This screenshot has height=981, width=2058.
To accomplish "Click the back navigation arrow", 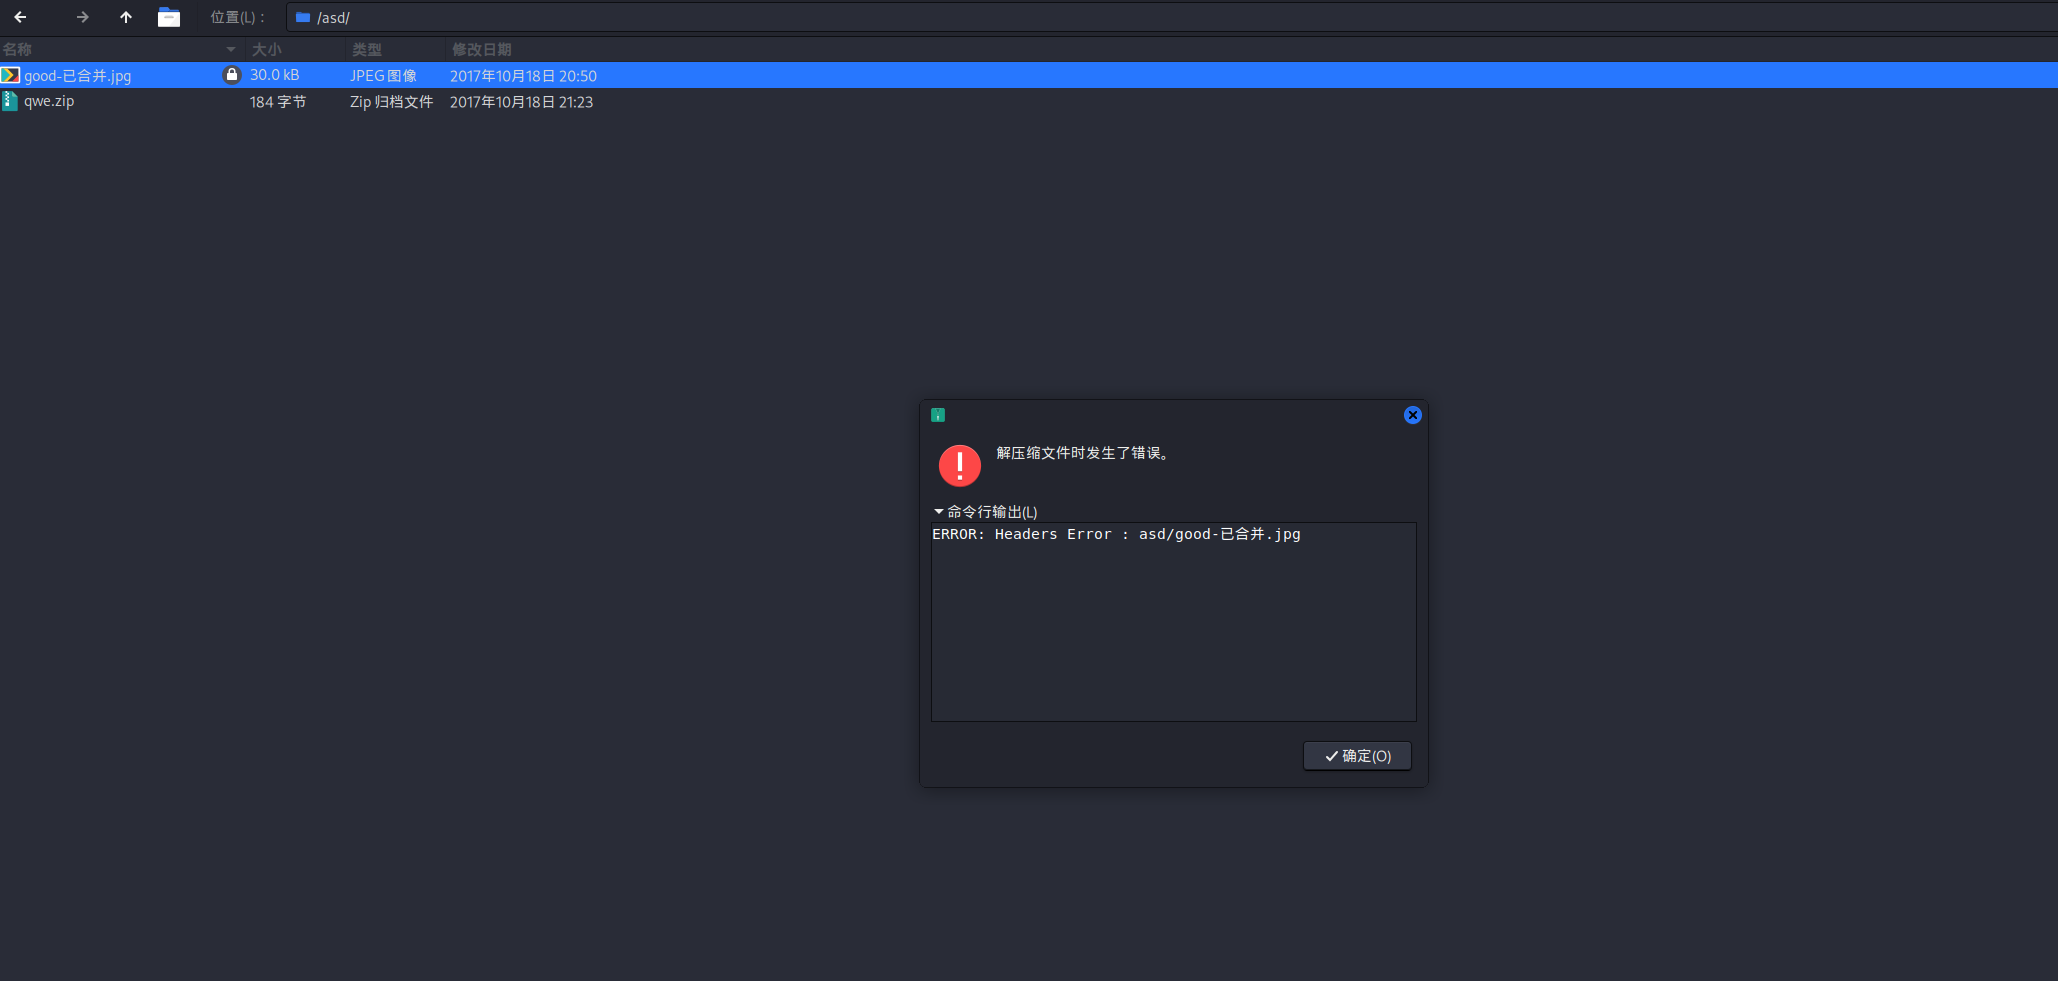I will (20, 17).
